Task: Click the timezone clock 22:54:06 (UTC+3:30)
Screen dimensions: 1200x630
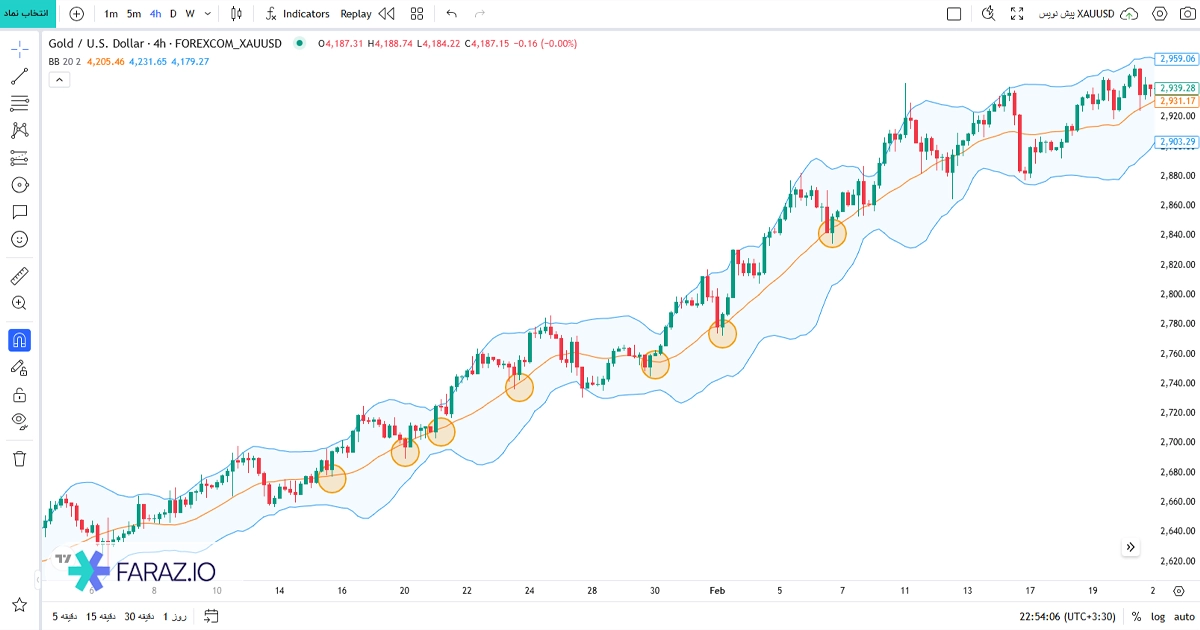Action: click(x=1067, y=617)
